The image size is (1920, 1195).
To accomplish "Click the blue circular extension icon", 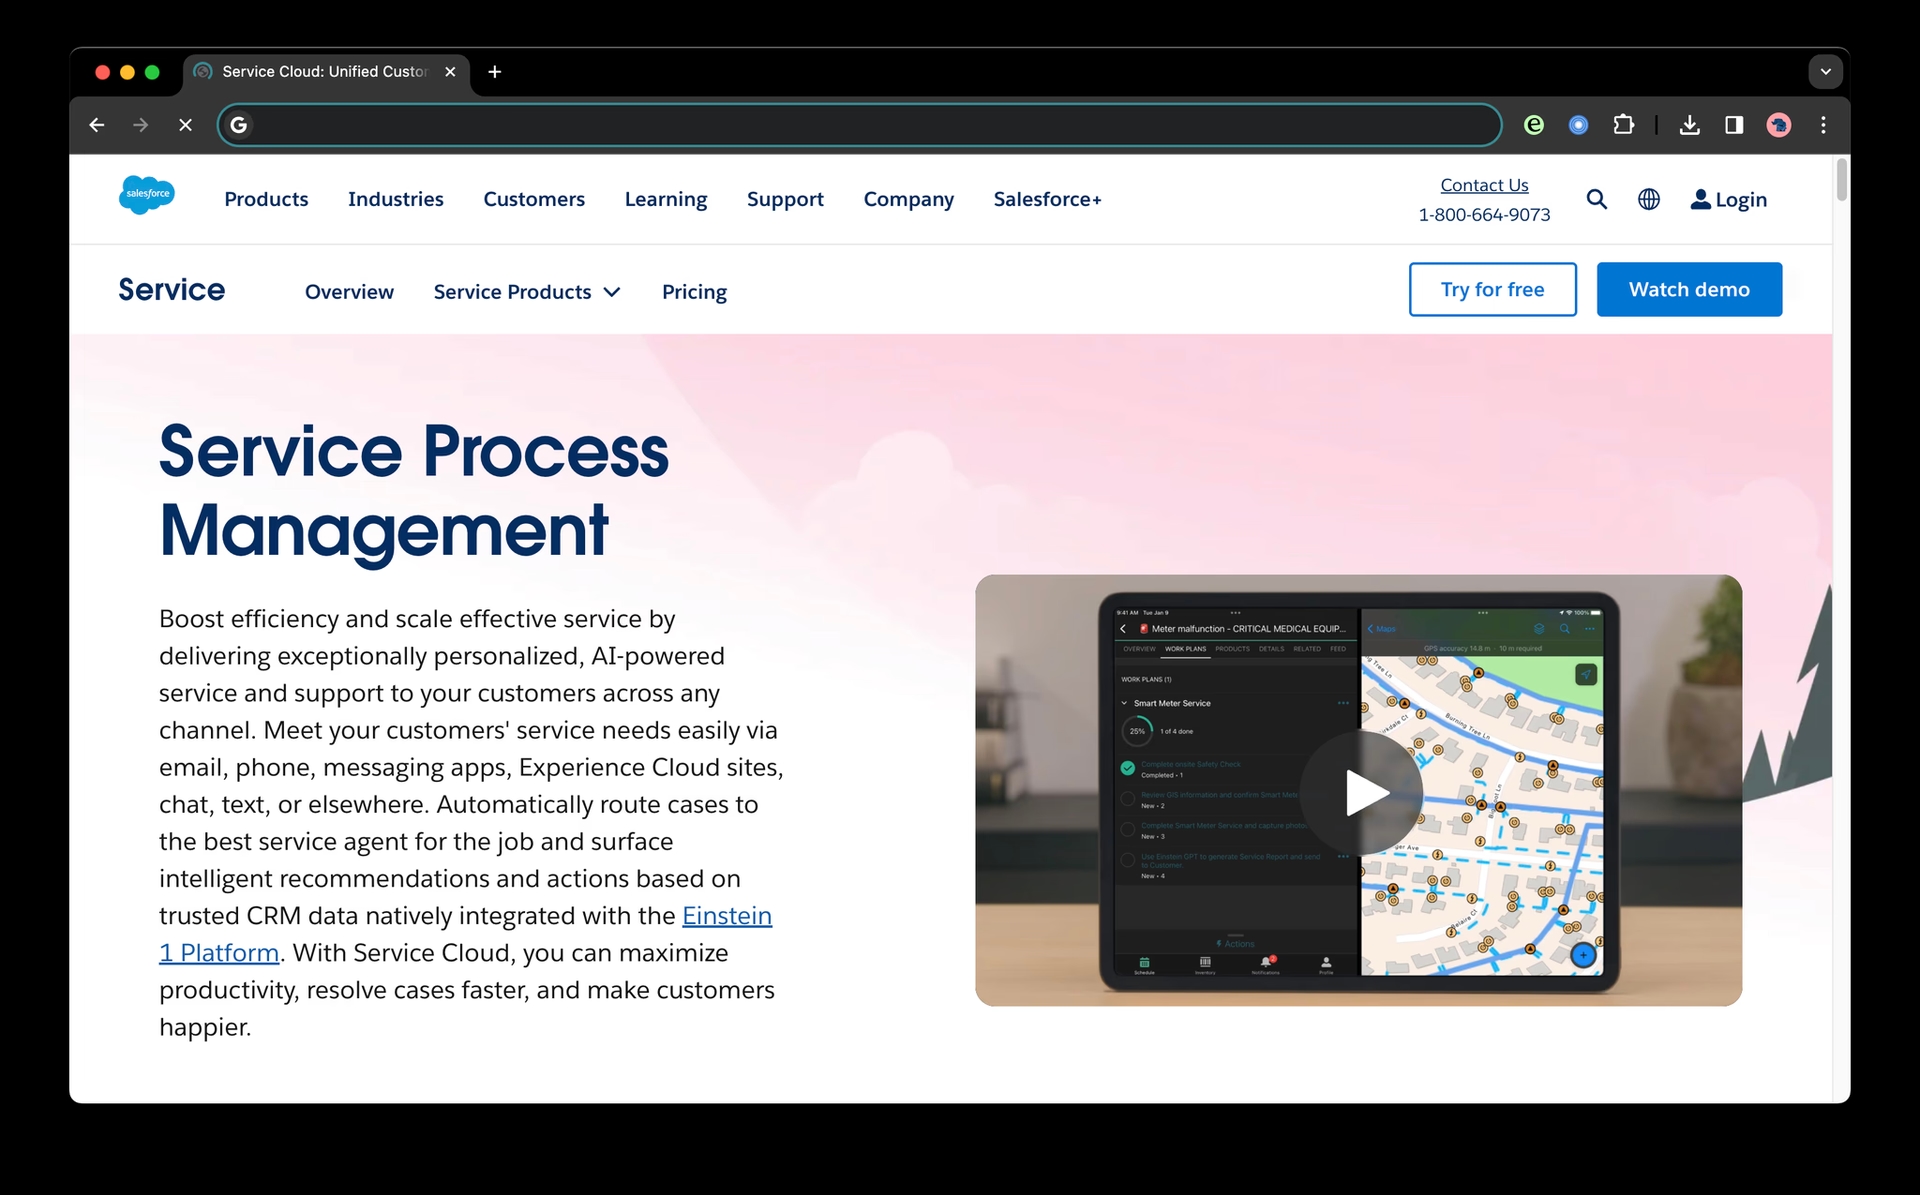I will coord(1579,125).
